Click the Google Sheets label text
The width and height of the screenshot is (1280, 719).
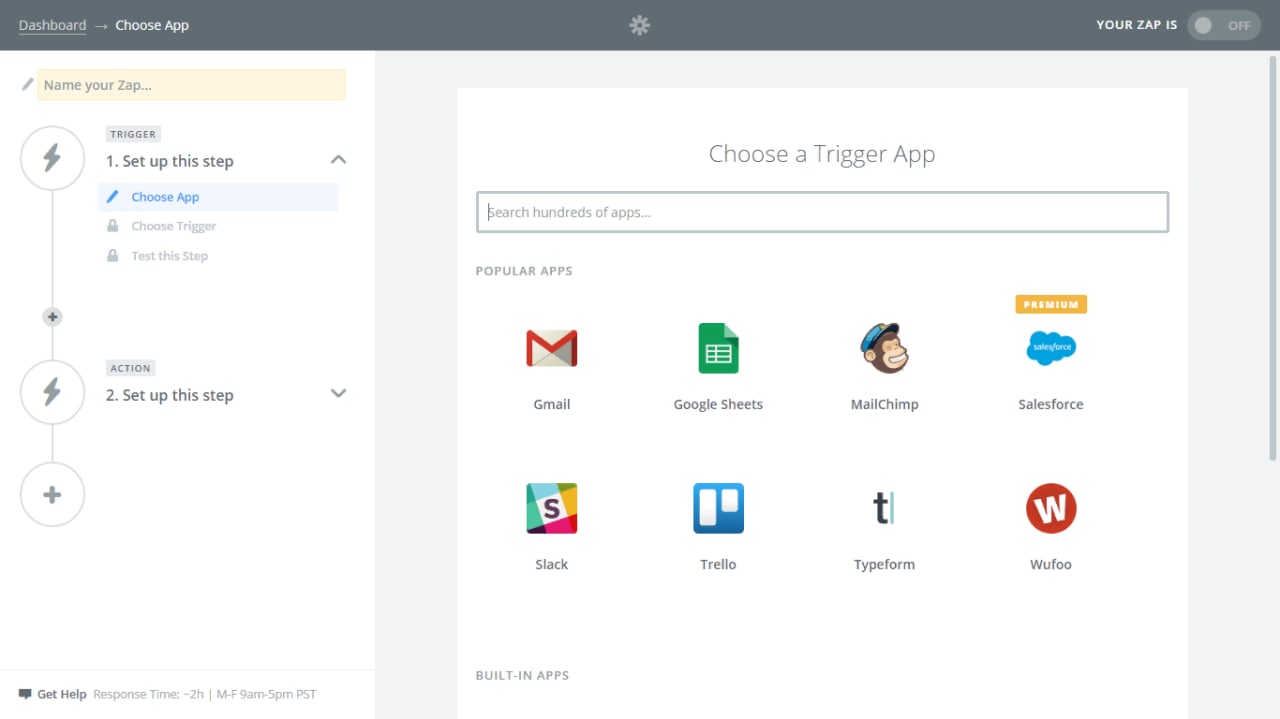(718, 404)
